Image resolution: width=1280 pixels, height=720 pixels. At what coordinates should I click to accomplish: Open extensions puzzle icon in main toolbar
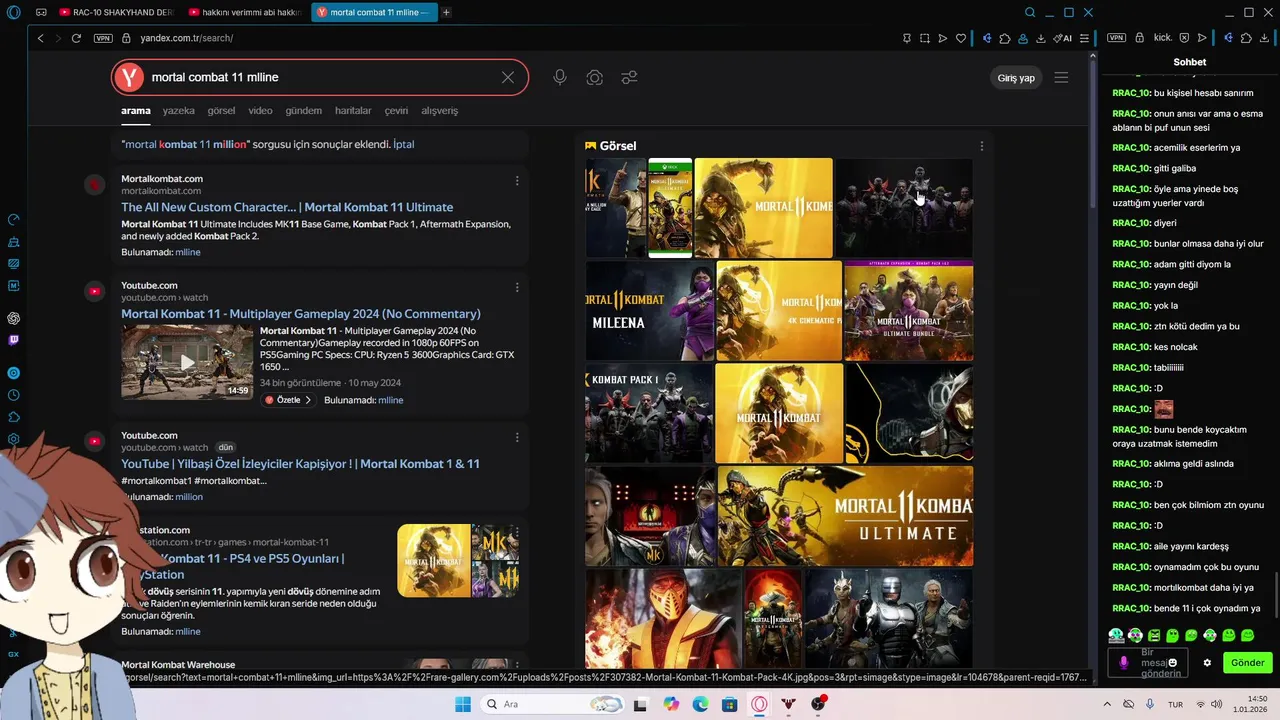pos(1005,38)
